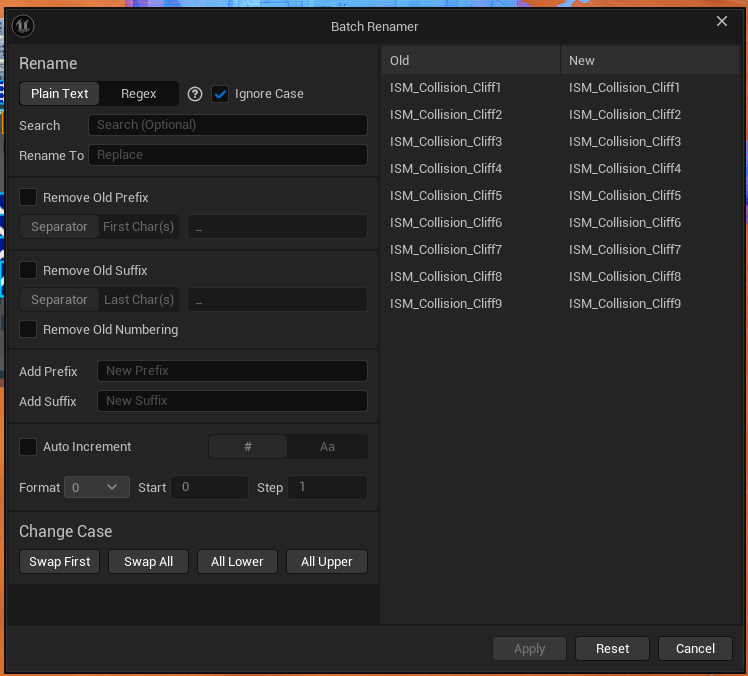Select ISM_Collision_Cliff6 in Old column

(446, 222)
